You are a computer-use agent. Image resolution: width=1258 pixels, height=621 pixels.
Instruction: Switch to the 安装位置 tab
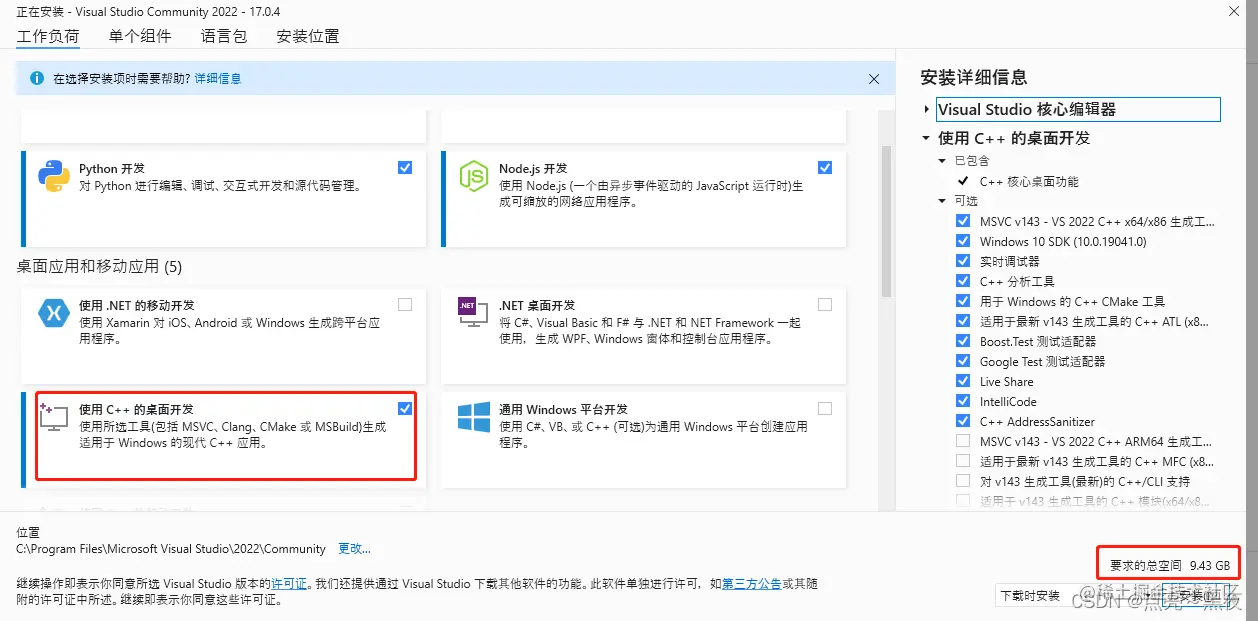(x=308, y=36)
